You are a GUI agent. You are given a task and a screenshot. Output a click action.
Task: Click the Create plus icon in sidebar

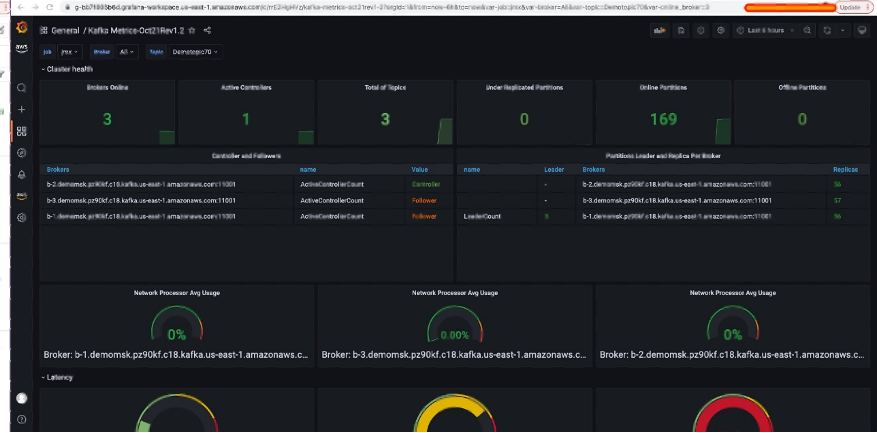22,110
